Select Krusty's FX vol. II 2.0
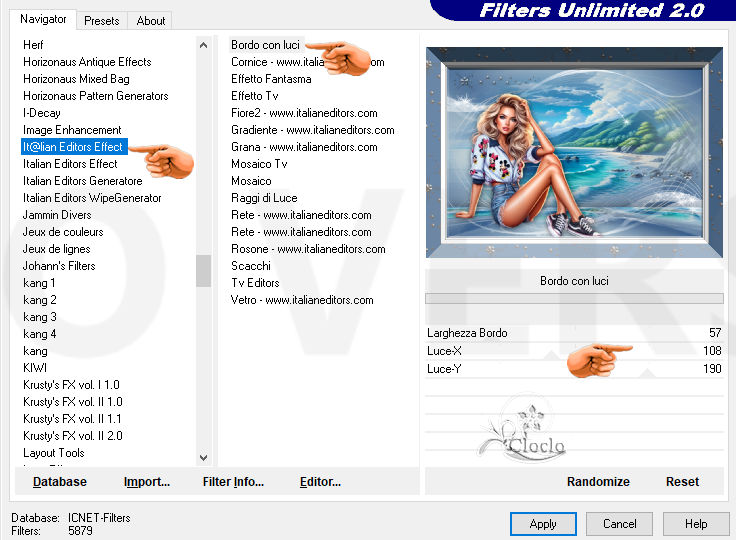The height and width of the screenshot is (540, 736). (73, 436)
